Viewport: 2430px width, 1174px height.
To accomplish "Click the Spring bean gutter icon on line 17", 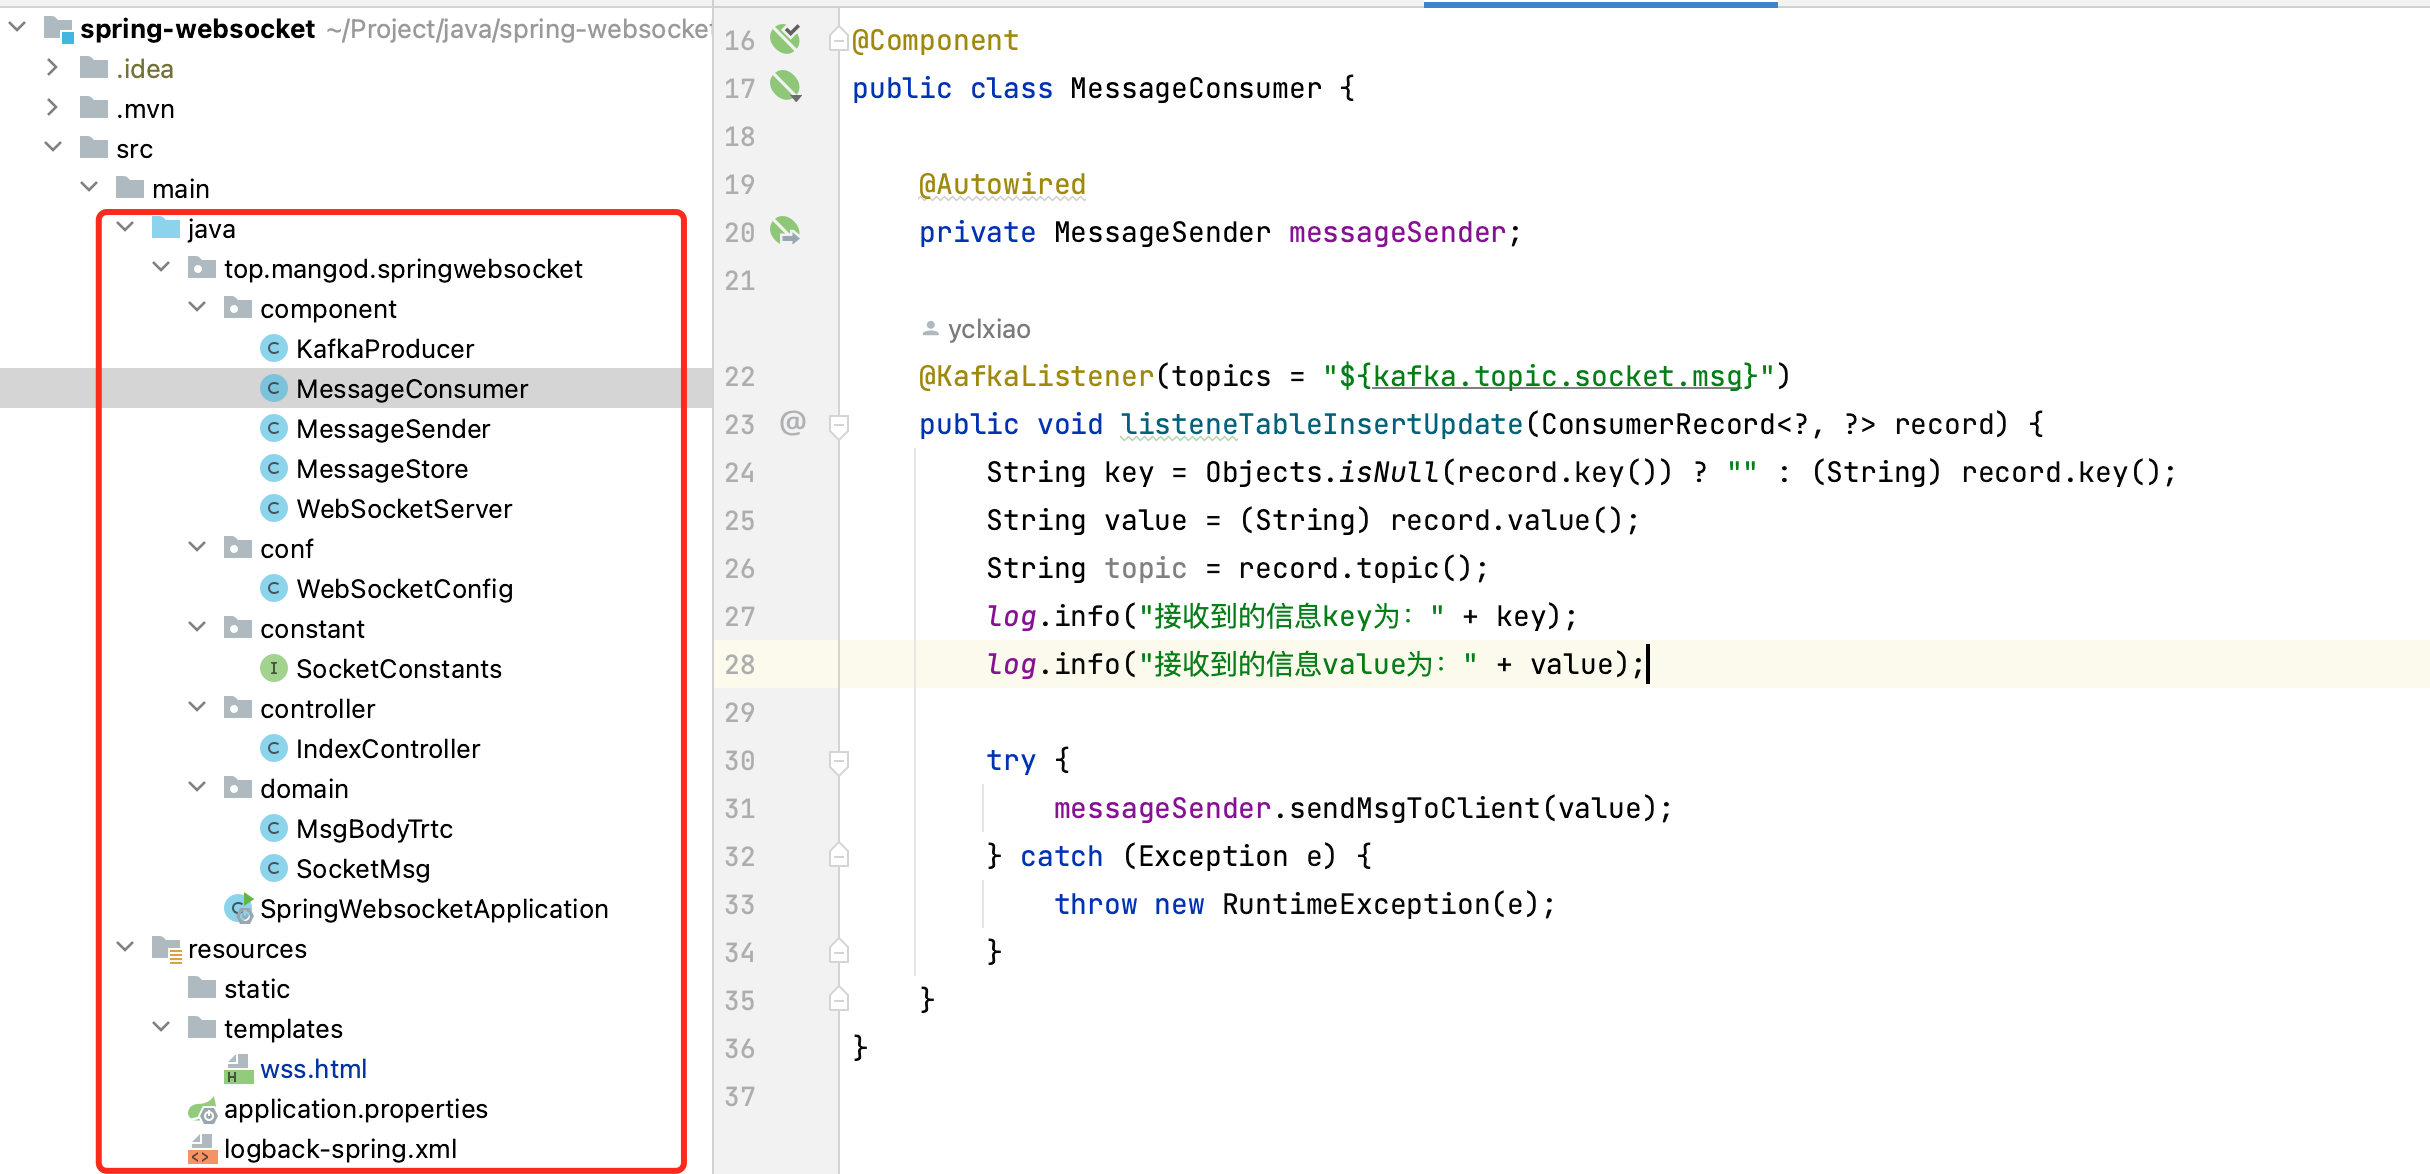I will tap(785, 87).
